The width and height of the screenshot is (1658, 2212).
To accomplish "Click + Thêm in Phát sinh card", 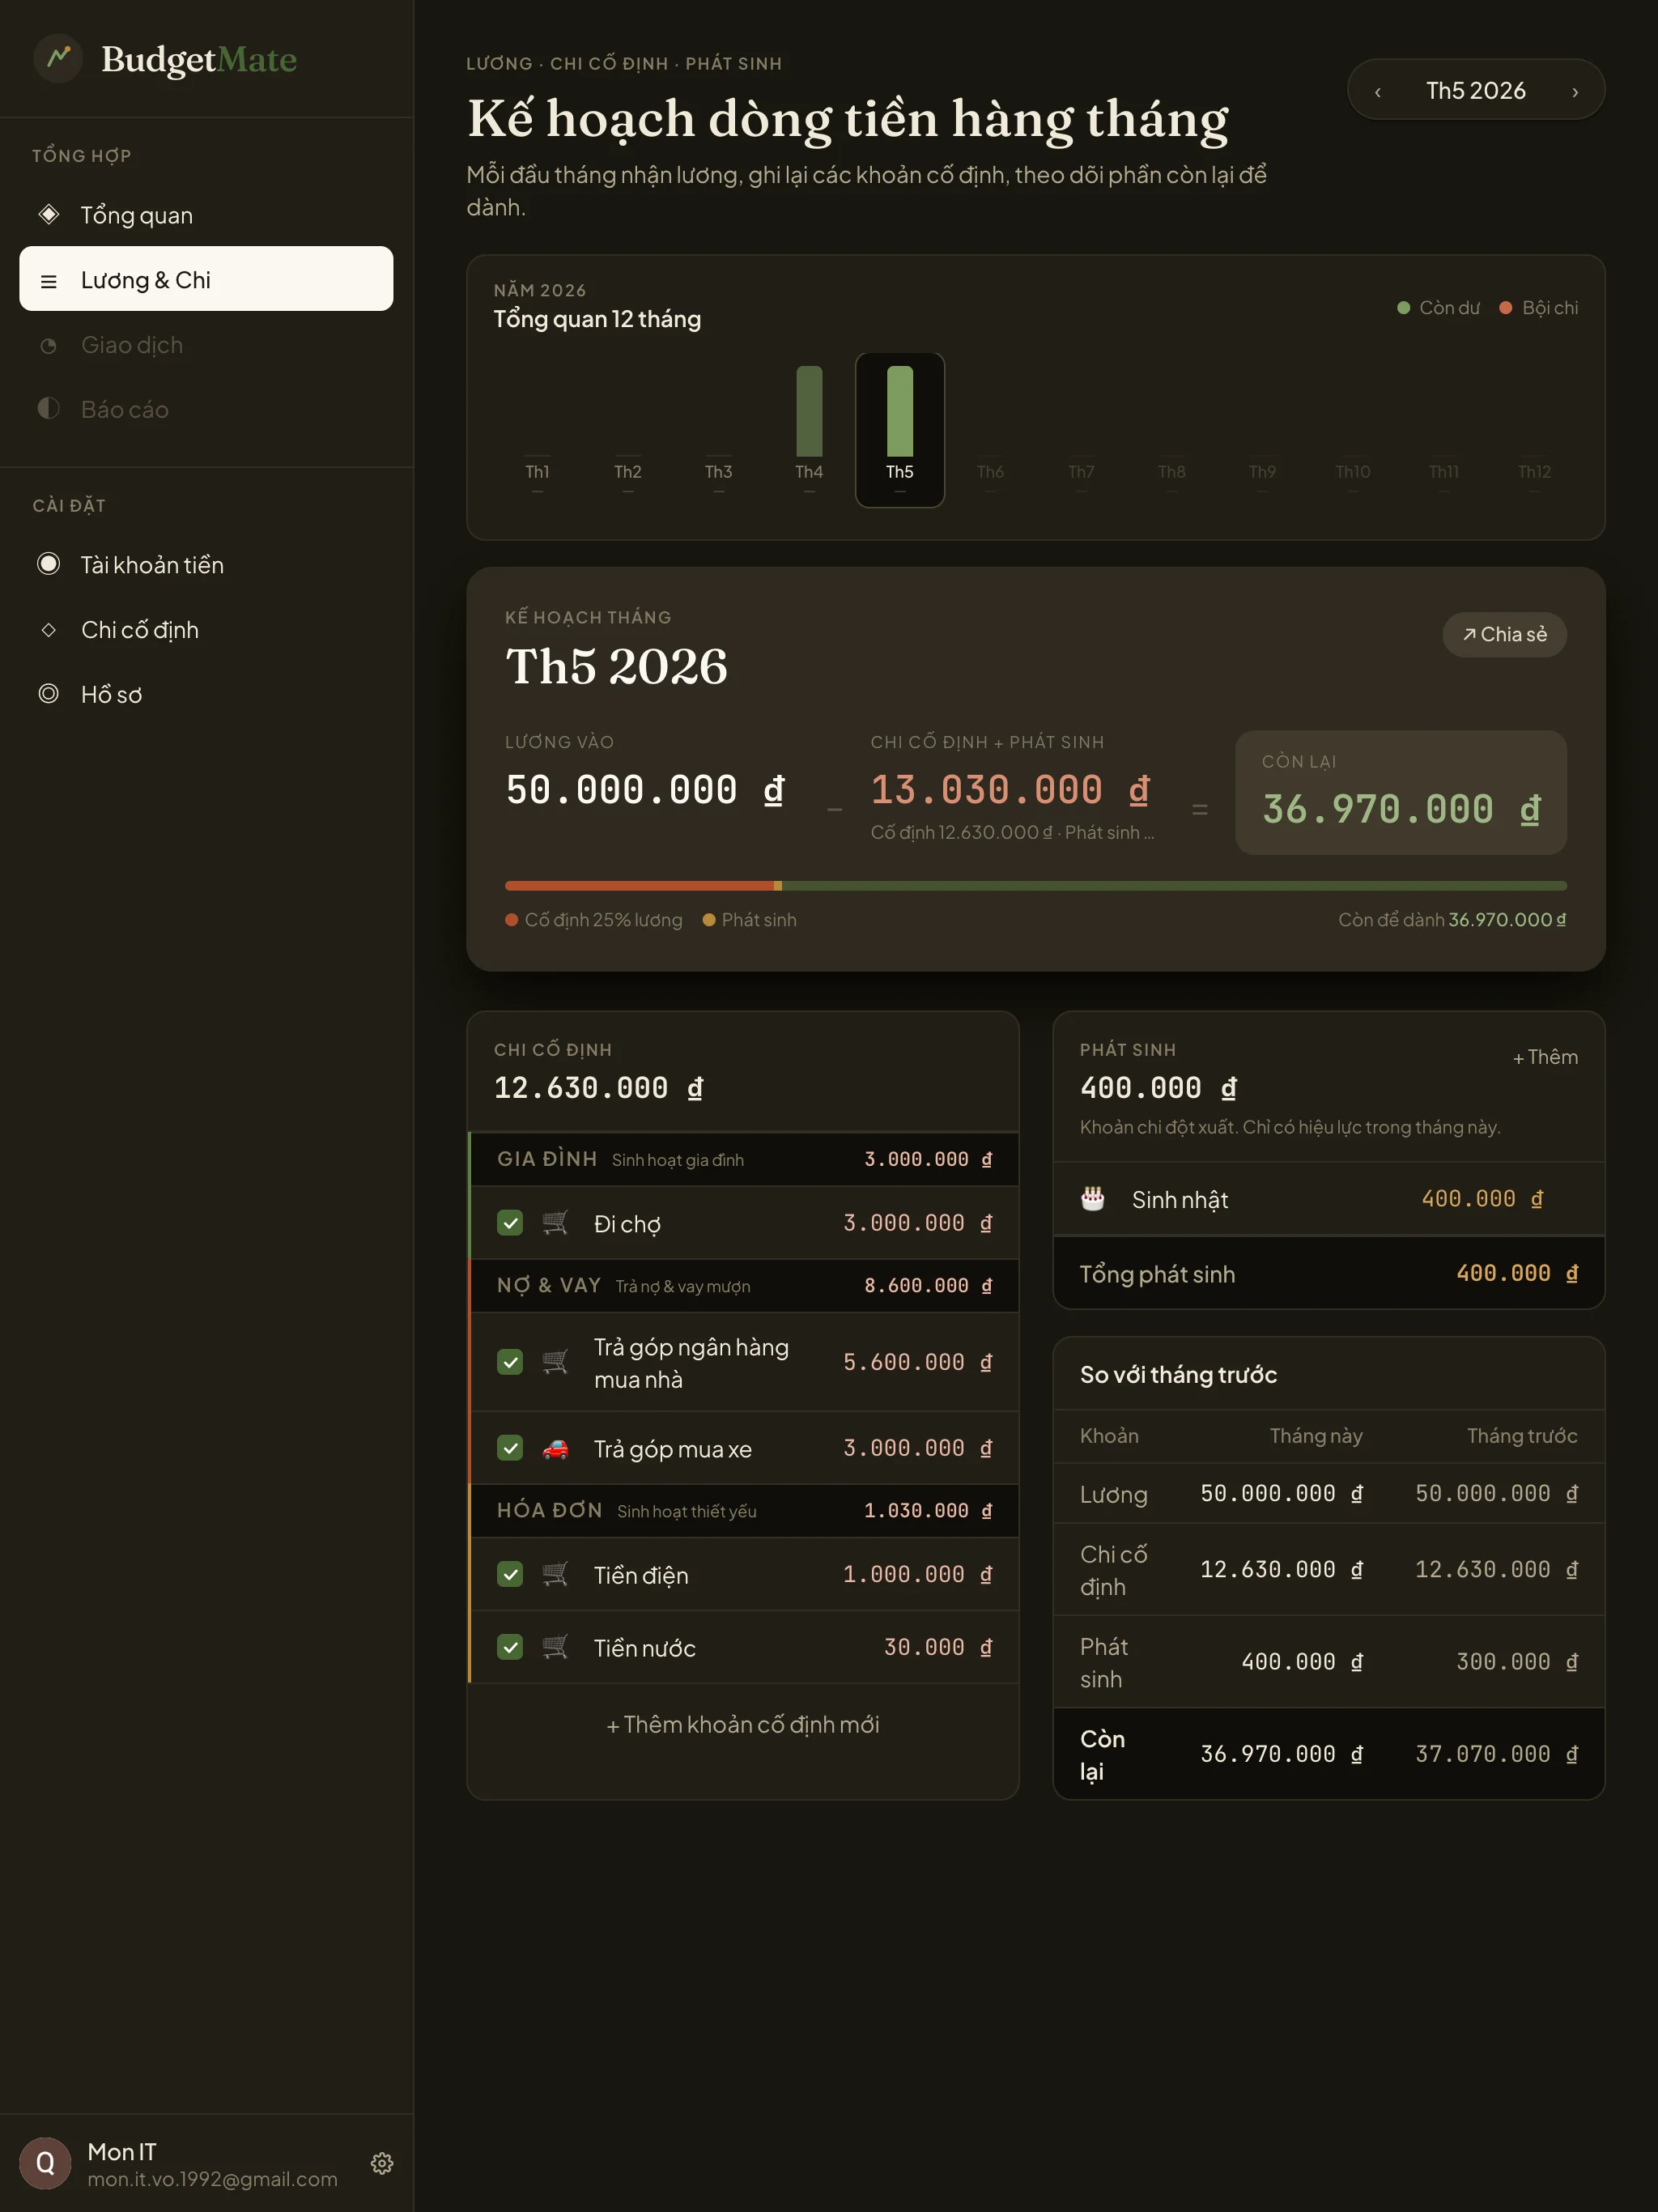I will pos(1545,1057).
